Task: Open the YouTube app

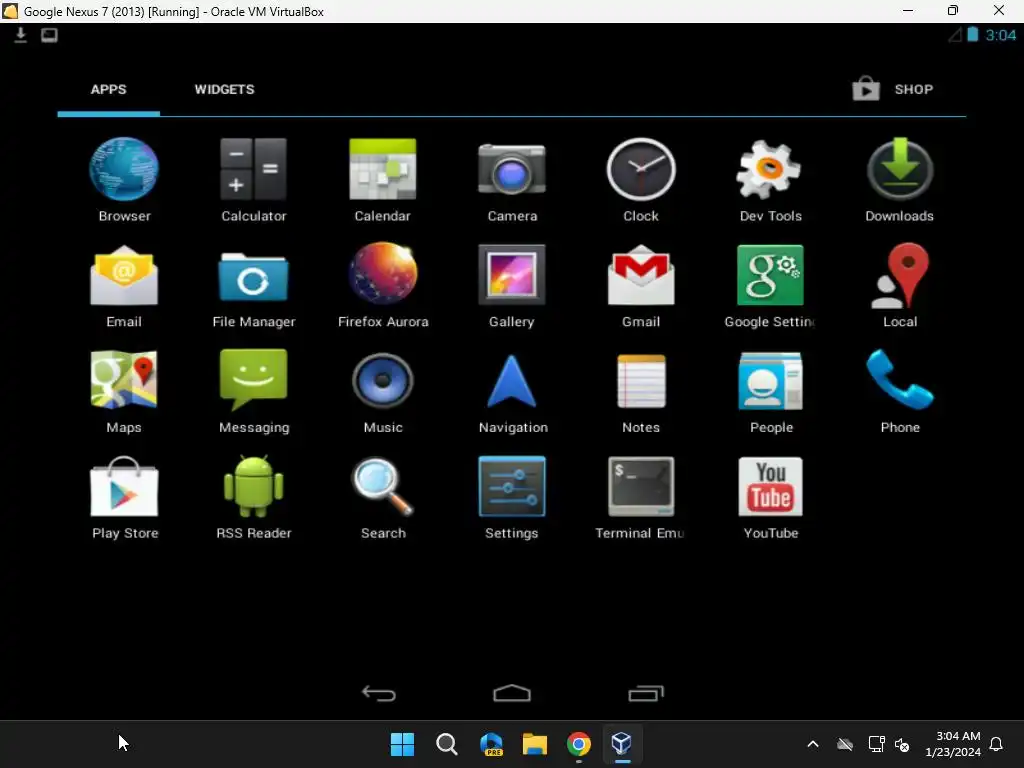Action: (x=770, y=498)
